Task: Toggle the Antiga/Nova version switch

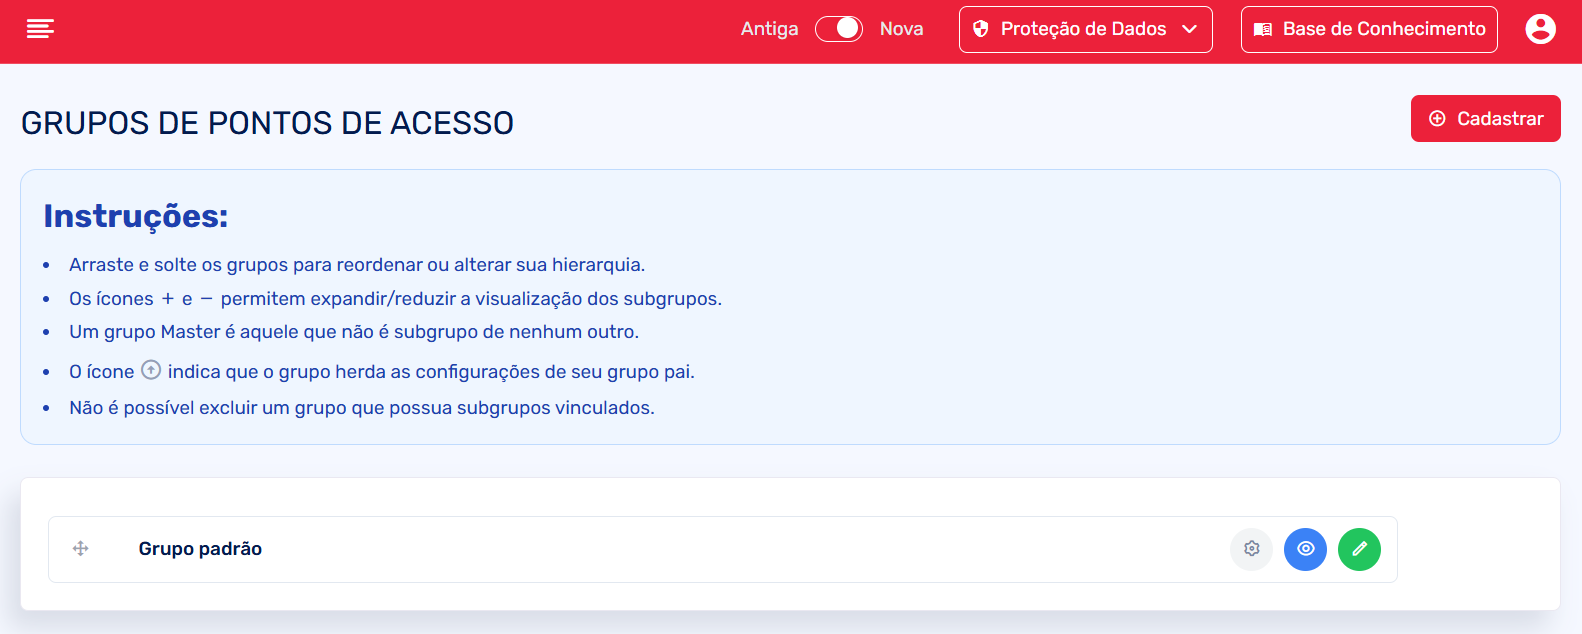Action: coord(839,29)
